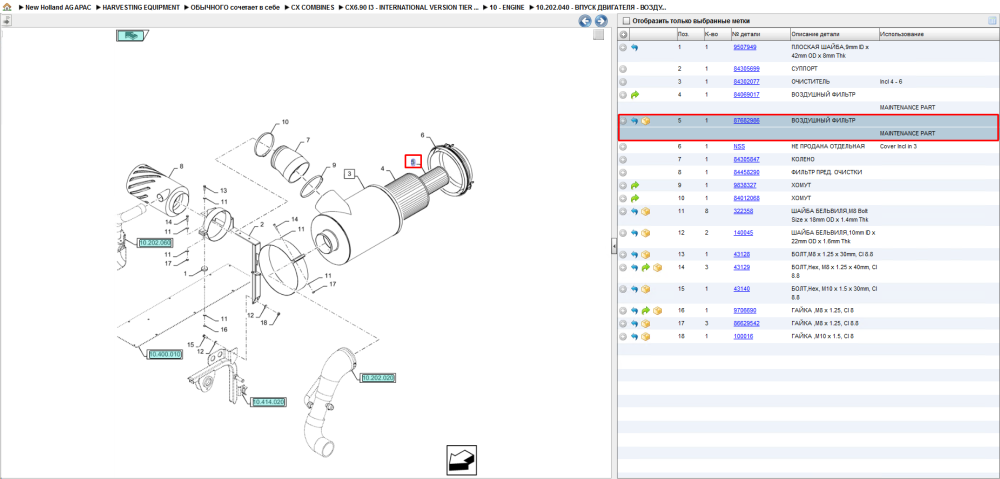Click the 10.414.020 reference label in the diagram
1000x479 pixels.
[268, 402]
